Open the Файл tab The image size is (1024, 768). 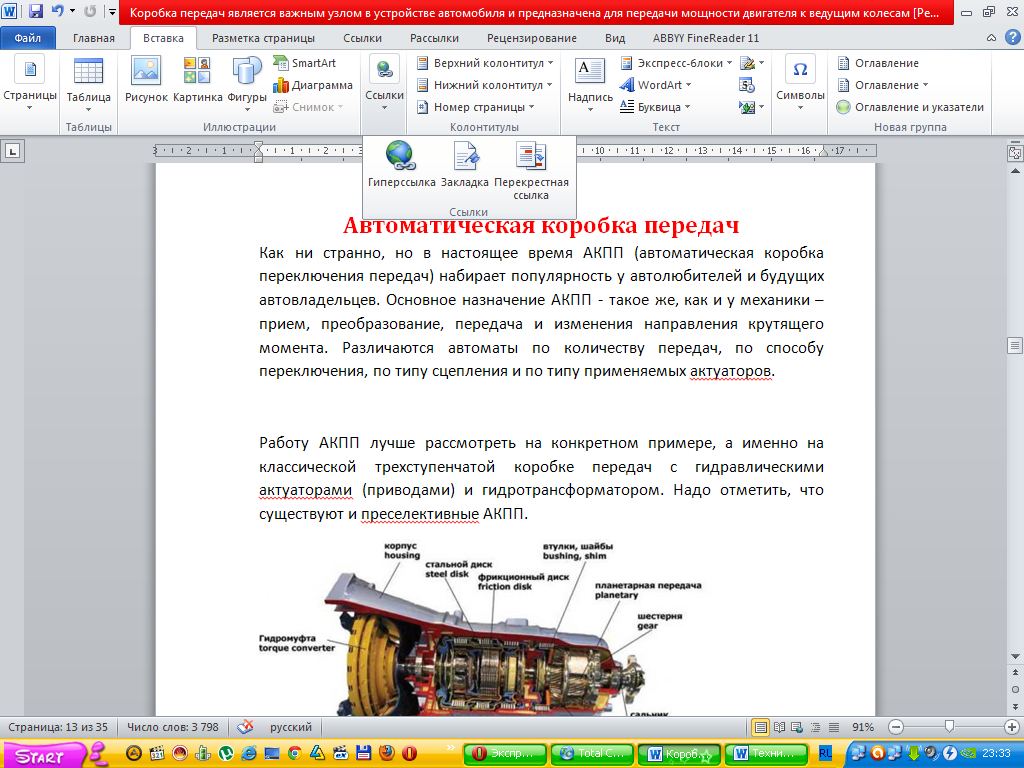point(27,38)
